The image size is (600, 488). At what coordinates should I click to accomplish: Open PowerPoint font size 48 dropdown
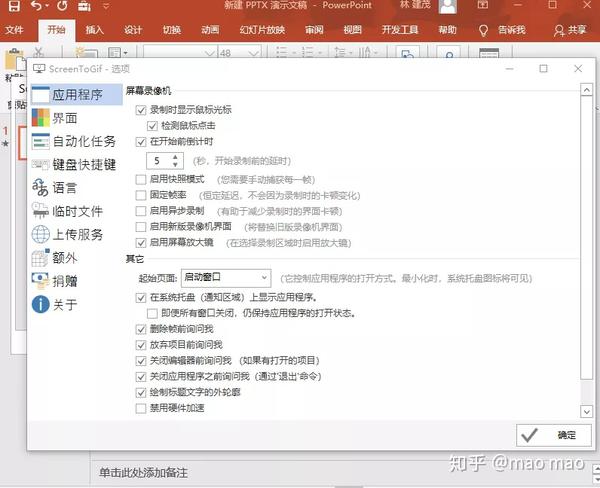(x=254, y=53)
